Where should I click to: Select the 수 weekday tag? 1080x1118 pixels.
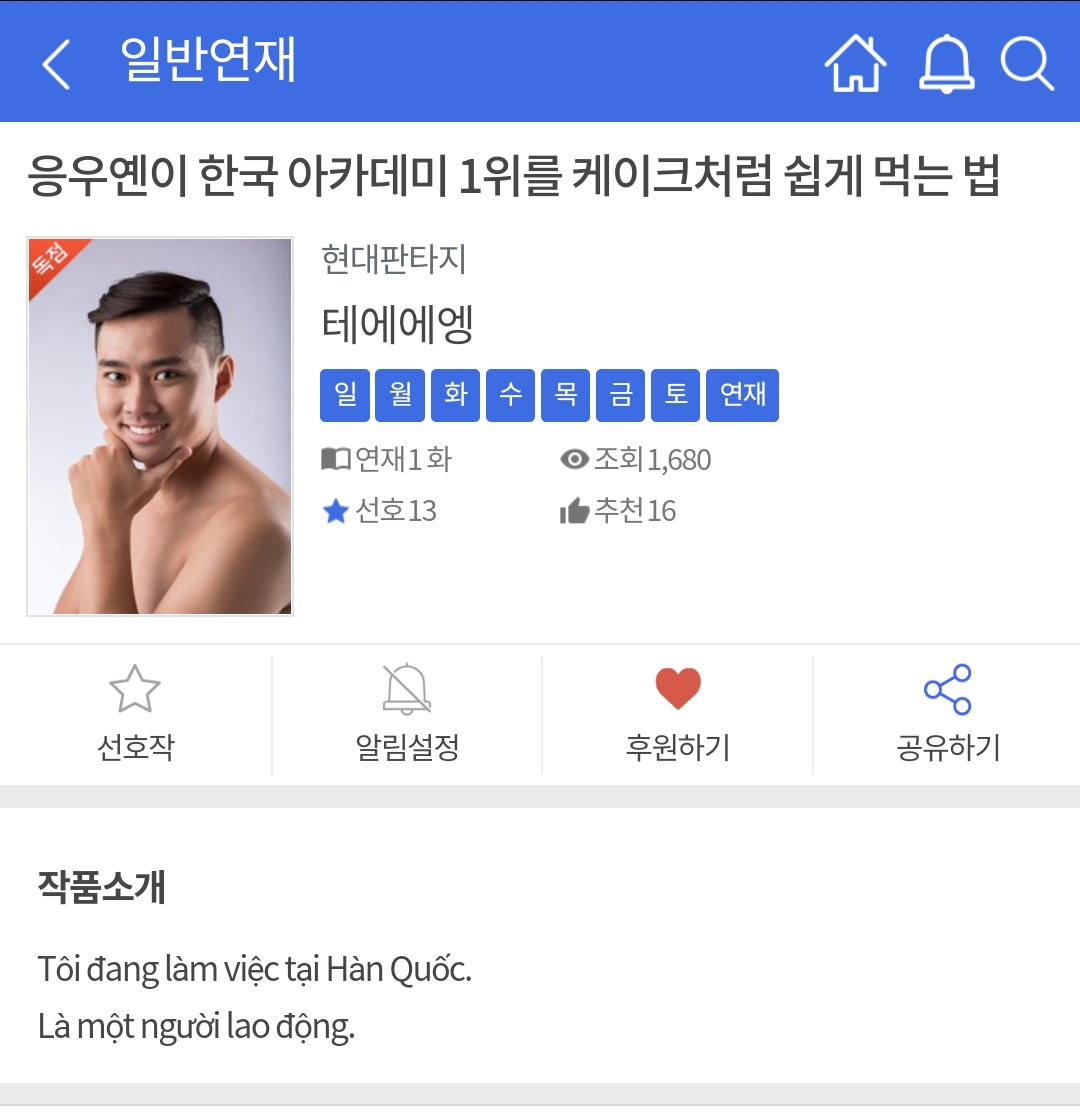(510, 395)
